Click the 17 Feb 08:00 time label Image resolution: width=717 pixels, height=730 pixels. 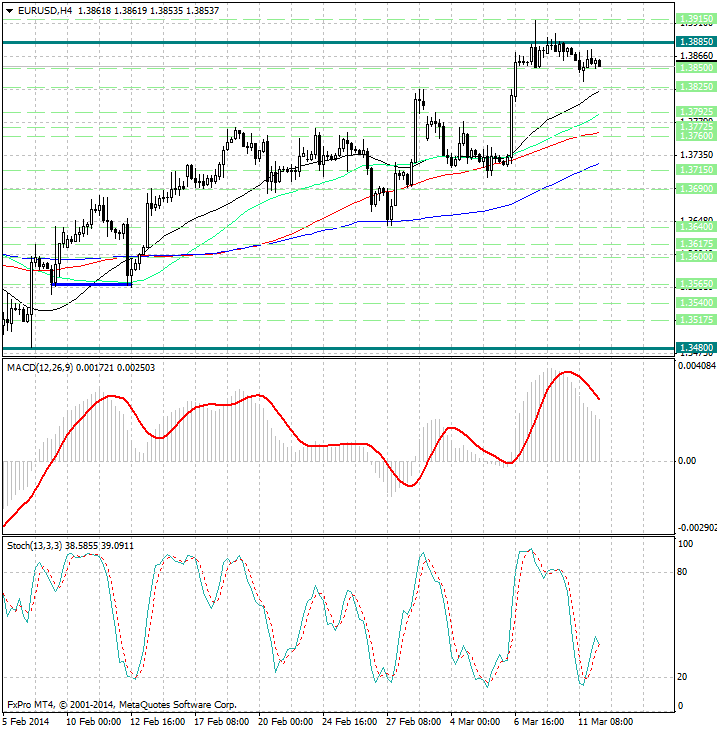222,722
